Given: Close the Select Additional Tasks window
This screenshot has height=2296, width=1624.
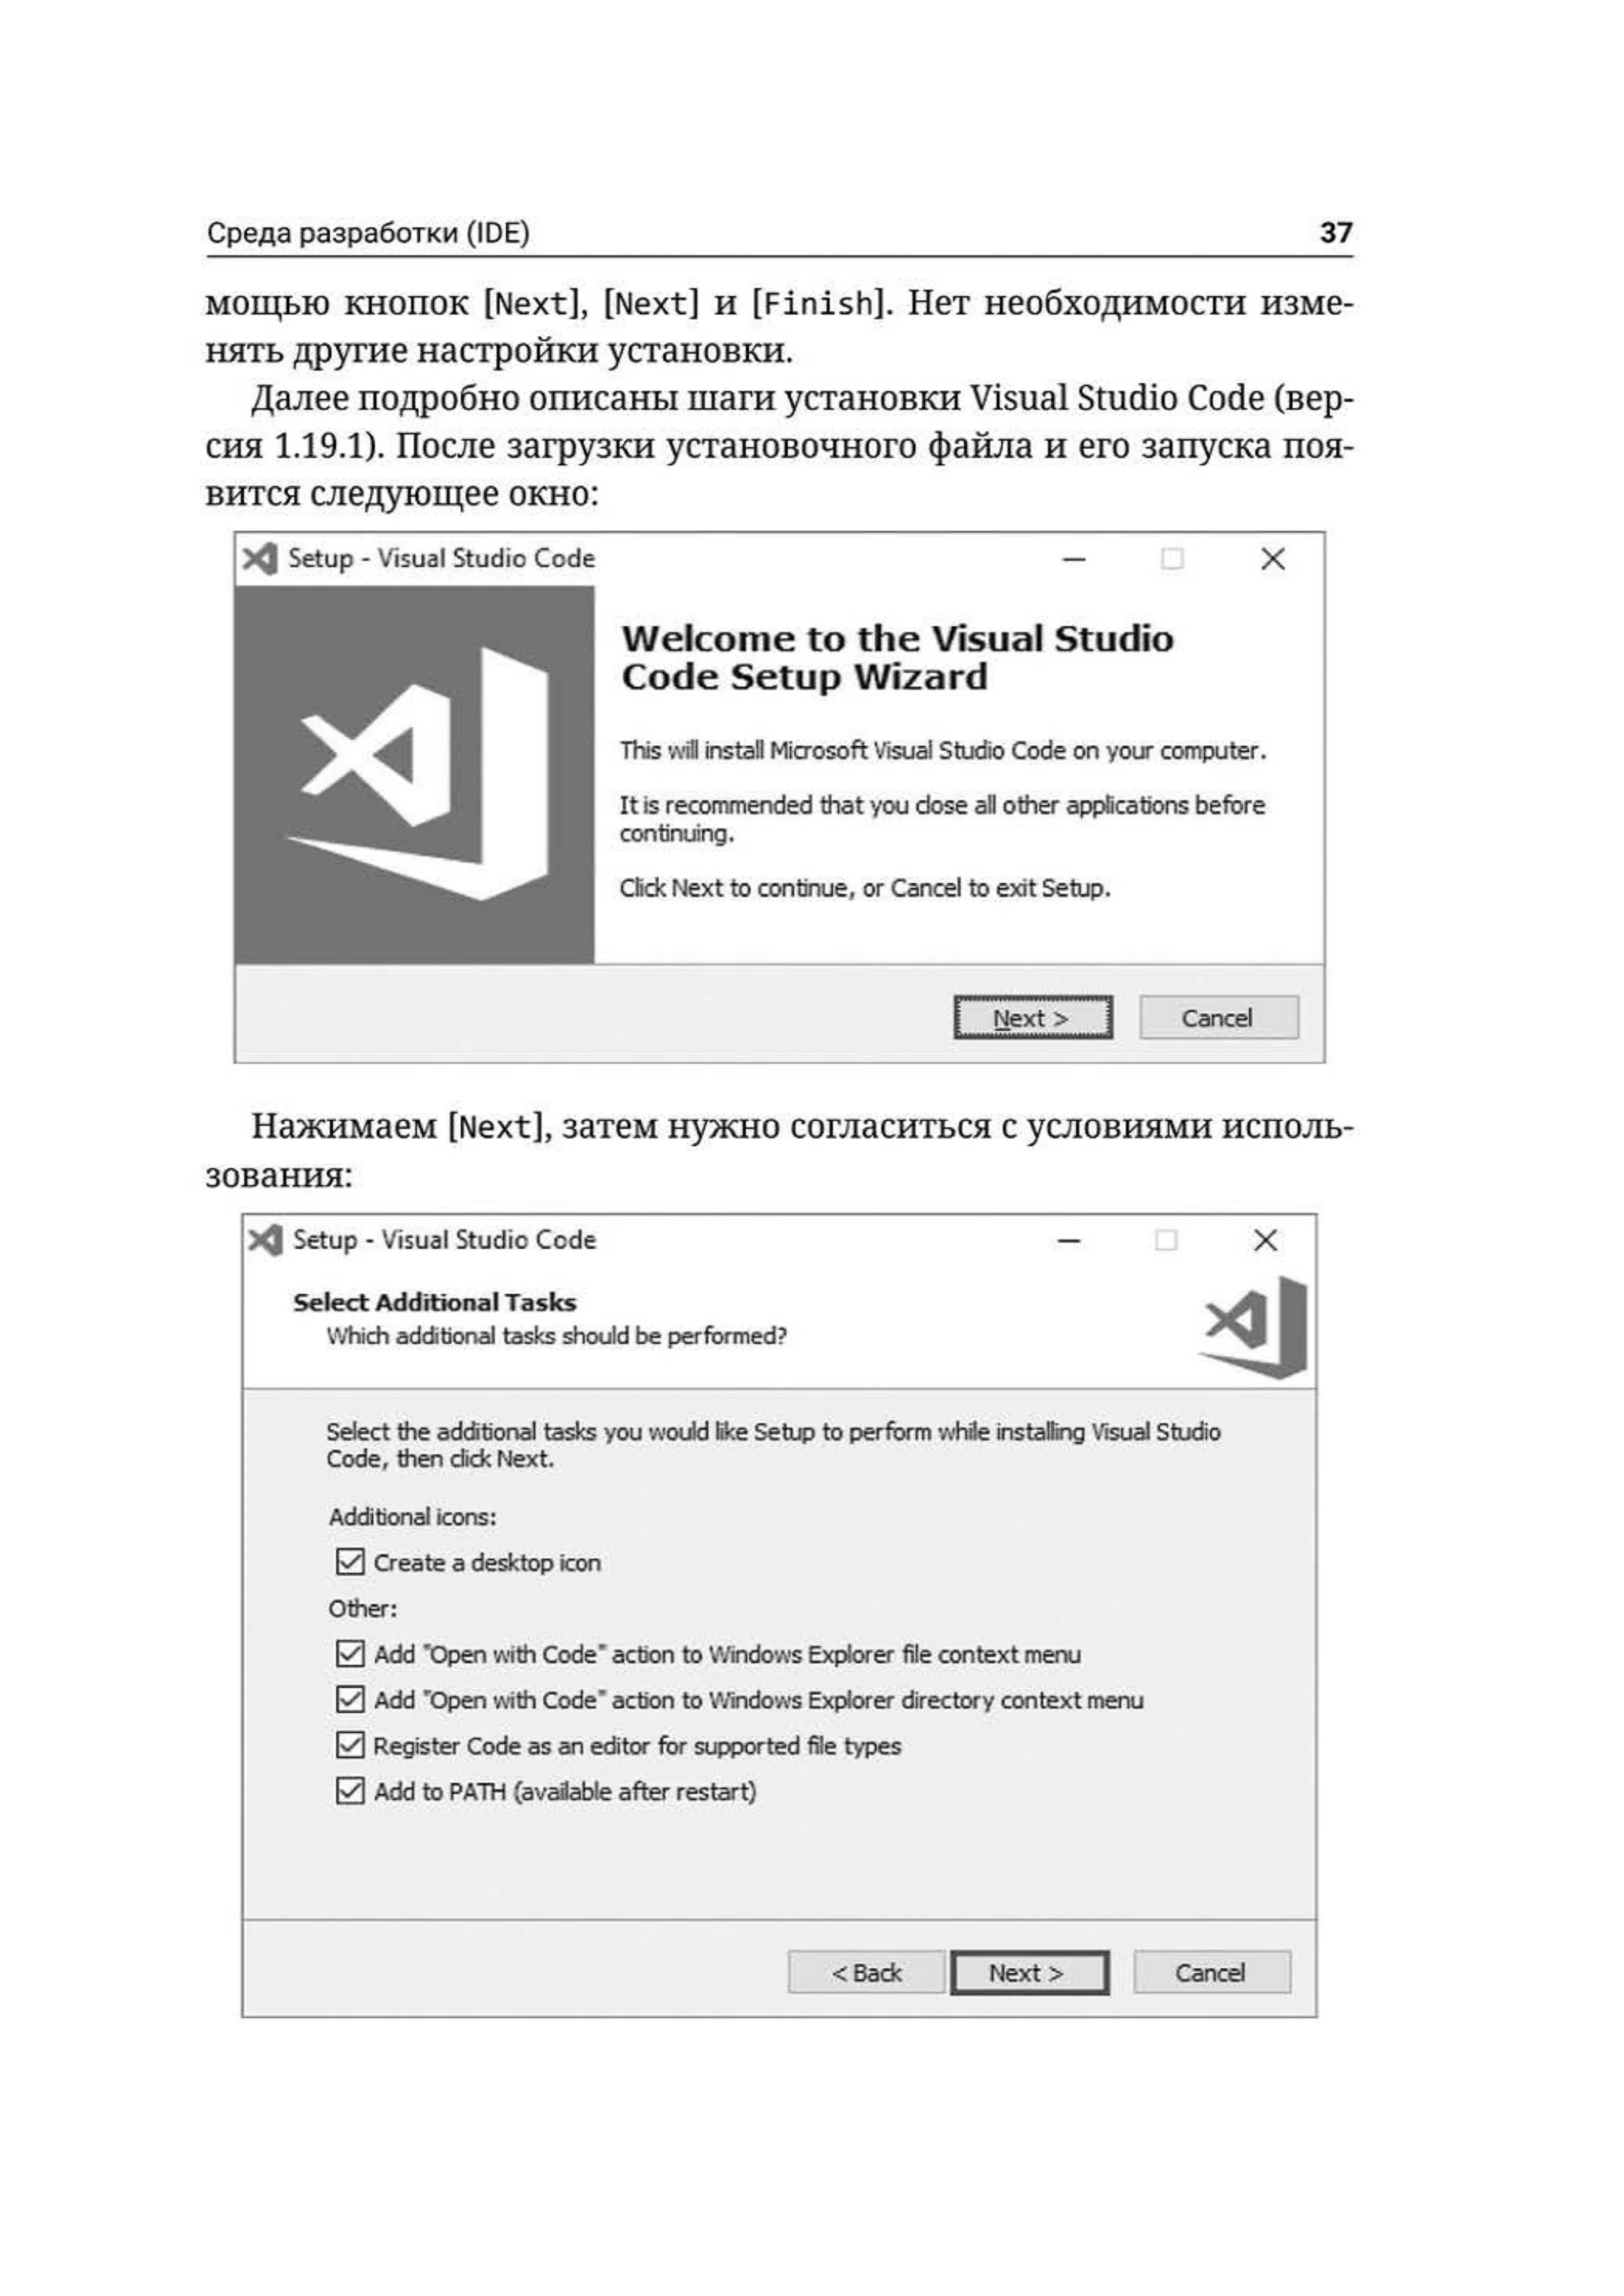Looking at the screenshot, I should click(1265, 1240).
